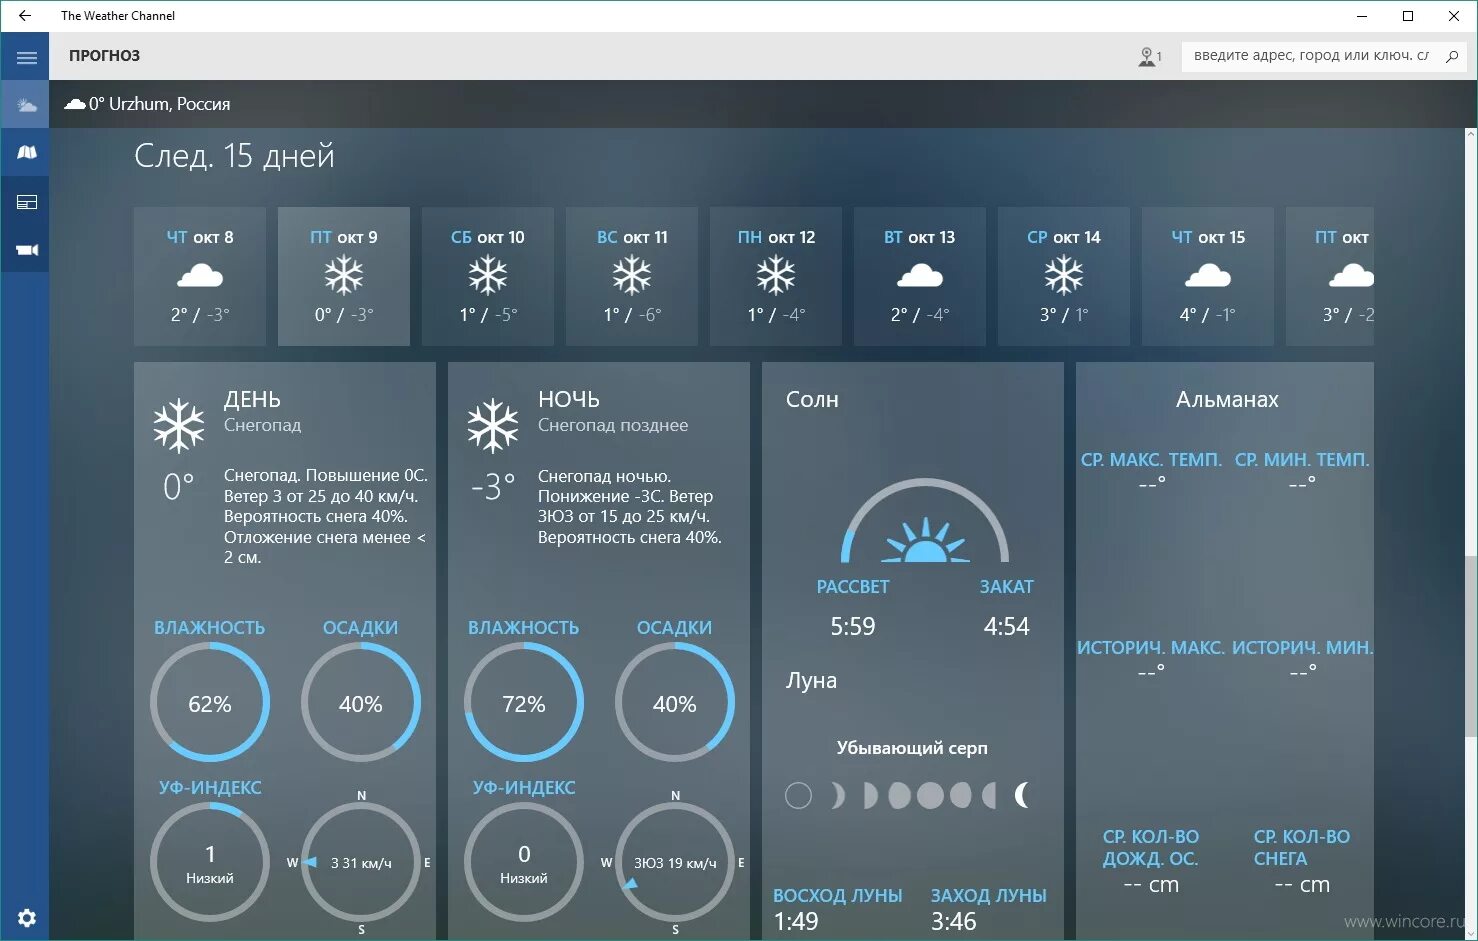Click the night humidity 72% gauge
Viewport: 1478px width, 941px height.
click(524, 703)
